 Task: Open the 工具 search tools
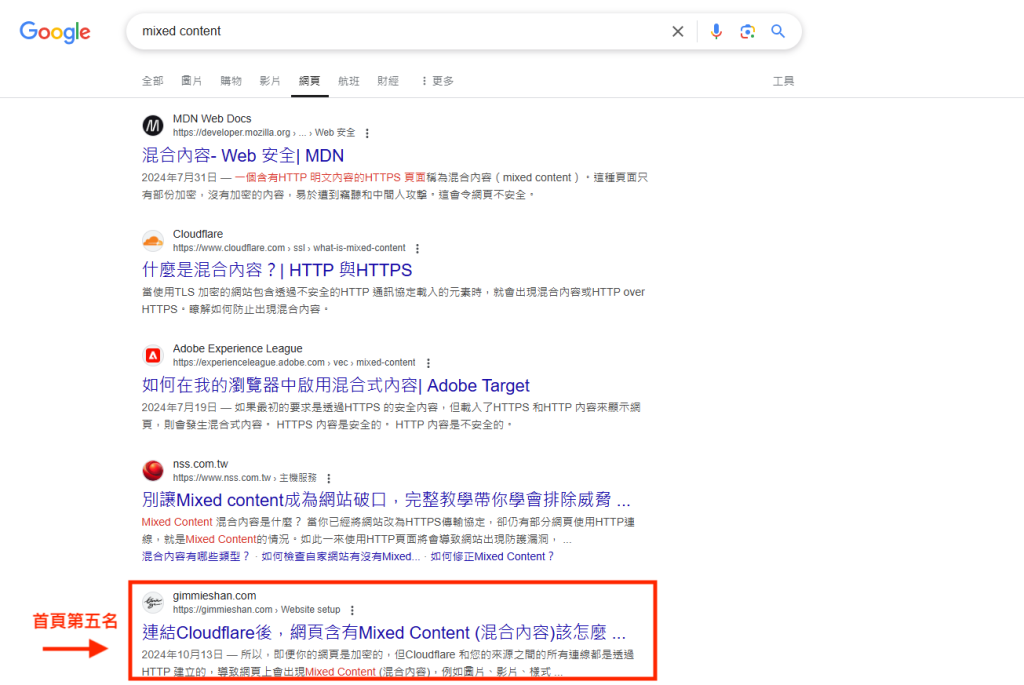click(783, 81)
